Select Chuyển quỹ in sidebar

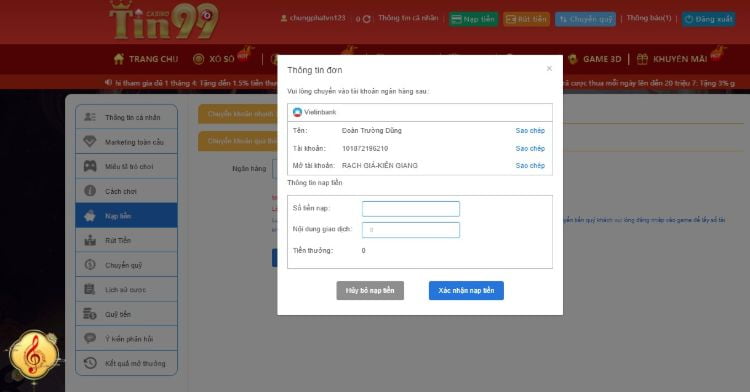(x=126, y=265)
